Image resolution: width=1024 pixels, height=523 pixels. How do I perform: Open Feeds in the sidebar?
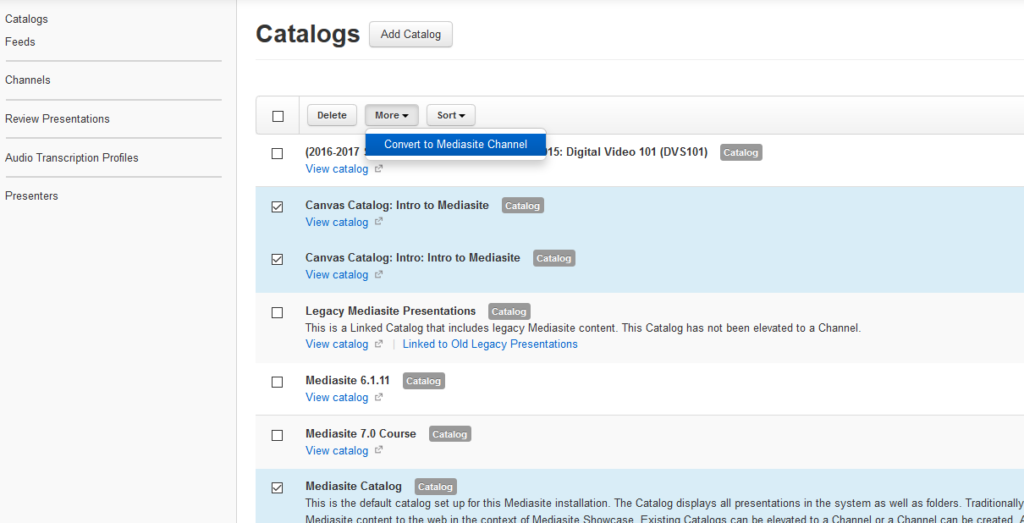tap(20, 42)
